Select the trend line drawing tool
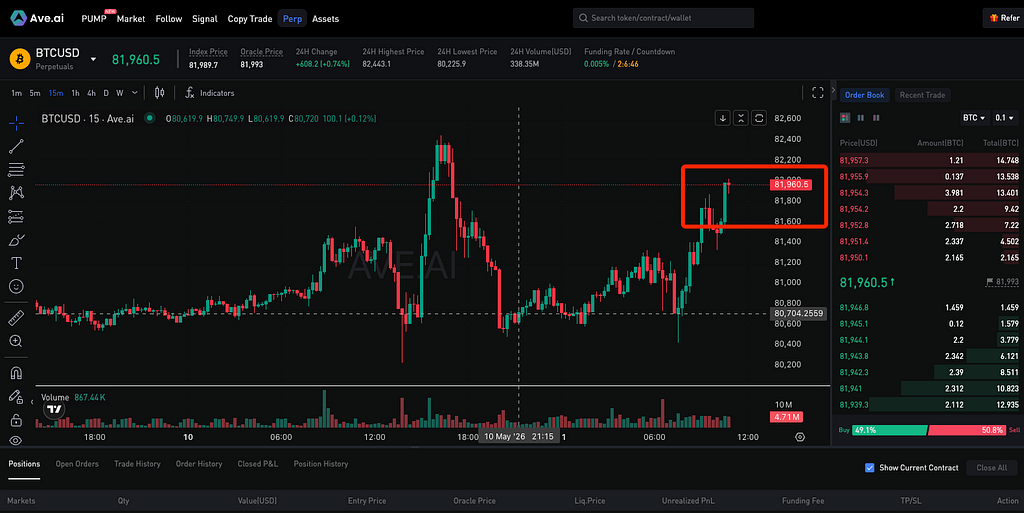The image size is (1024, 513). [16, 146]
